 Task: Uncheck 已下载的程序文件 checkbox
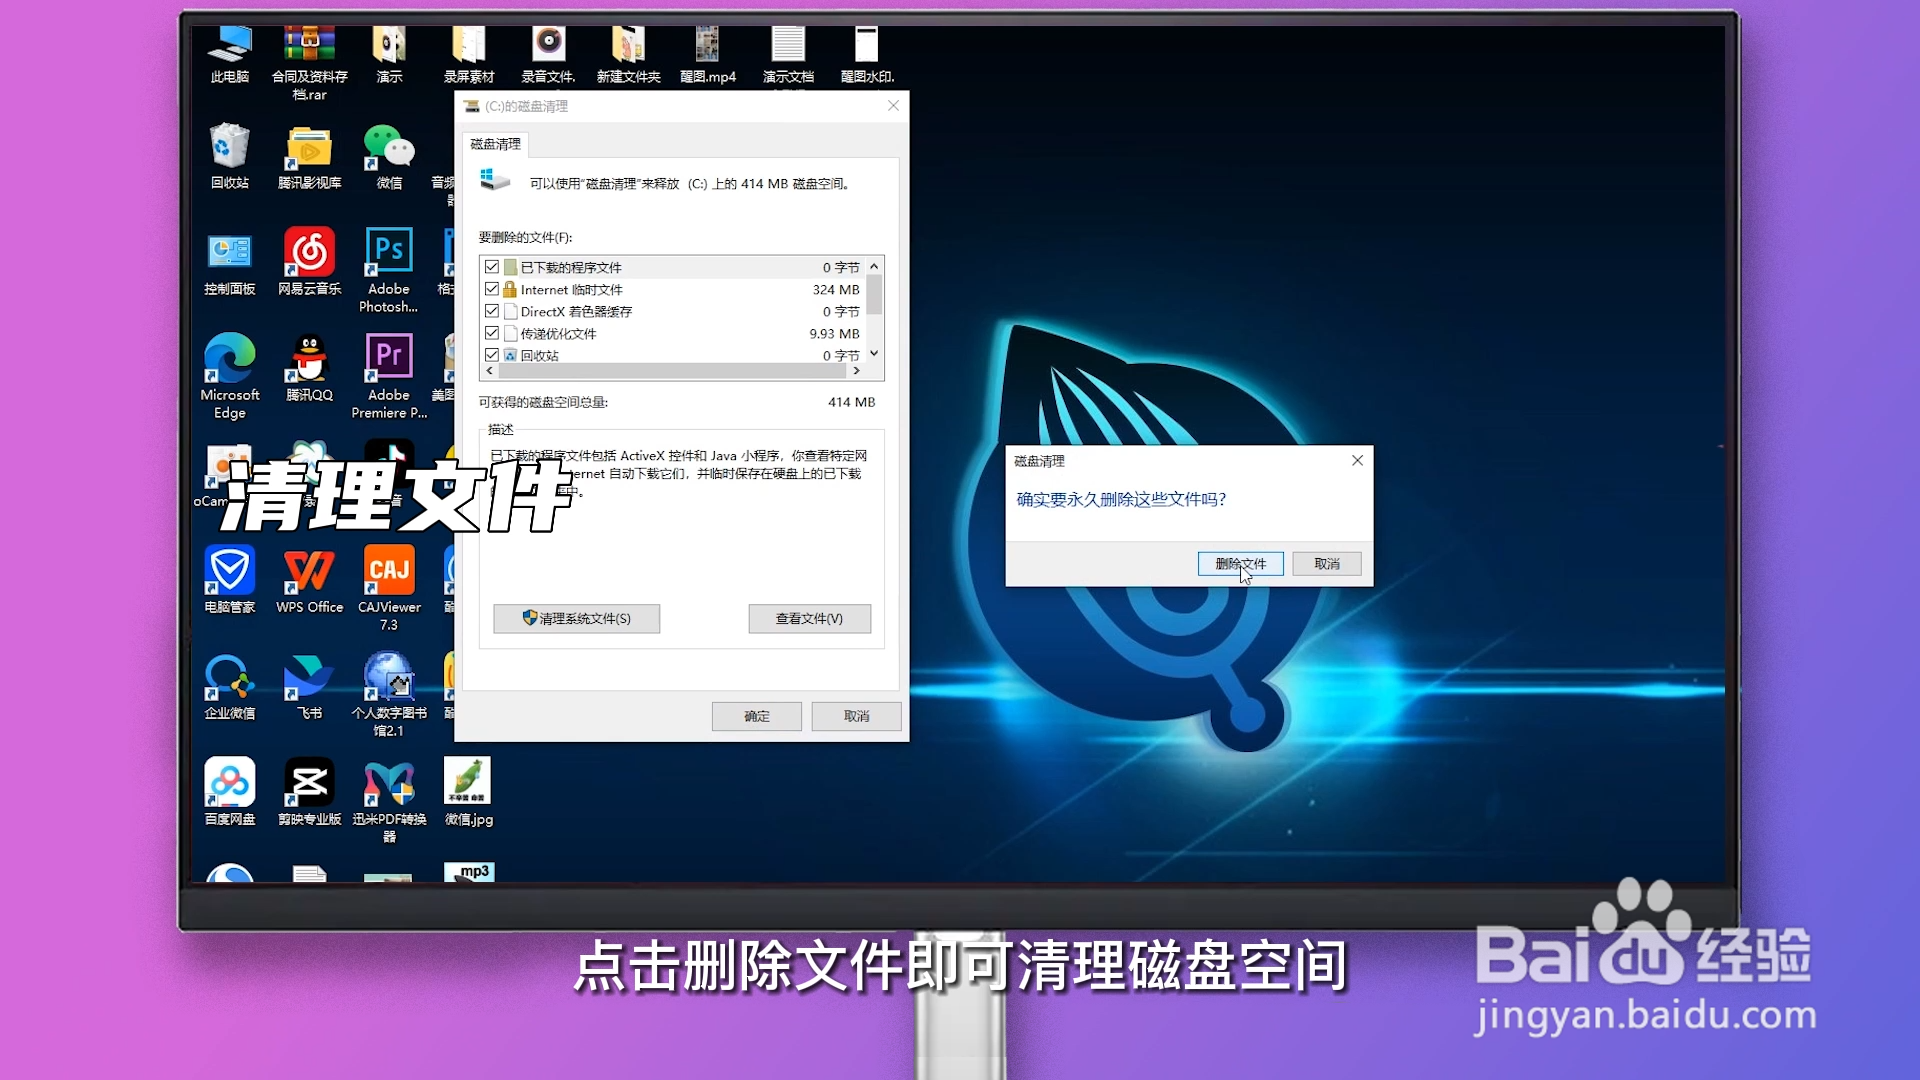(492, 267)
